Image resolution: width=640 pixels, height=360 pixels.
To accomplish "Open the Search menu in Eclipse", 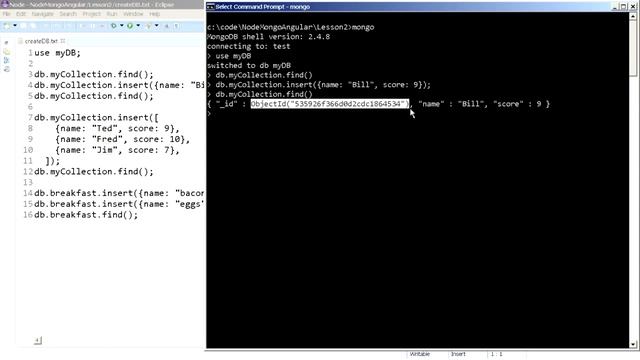I will (x=68, y=14).
